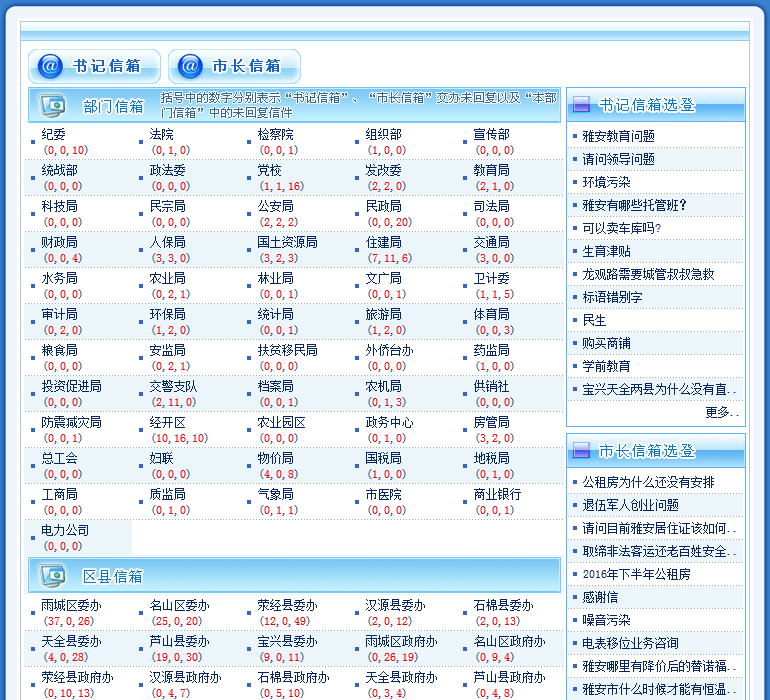
Task: Click the @ icon on 书记信箱 button
Action: [x=50, y=66]
